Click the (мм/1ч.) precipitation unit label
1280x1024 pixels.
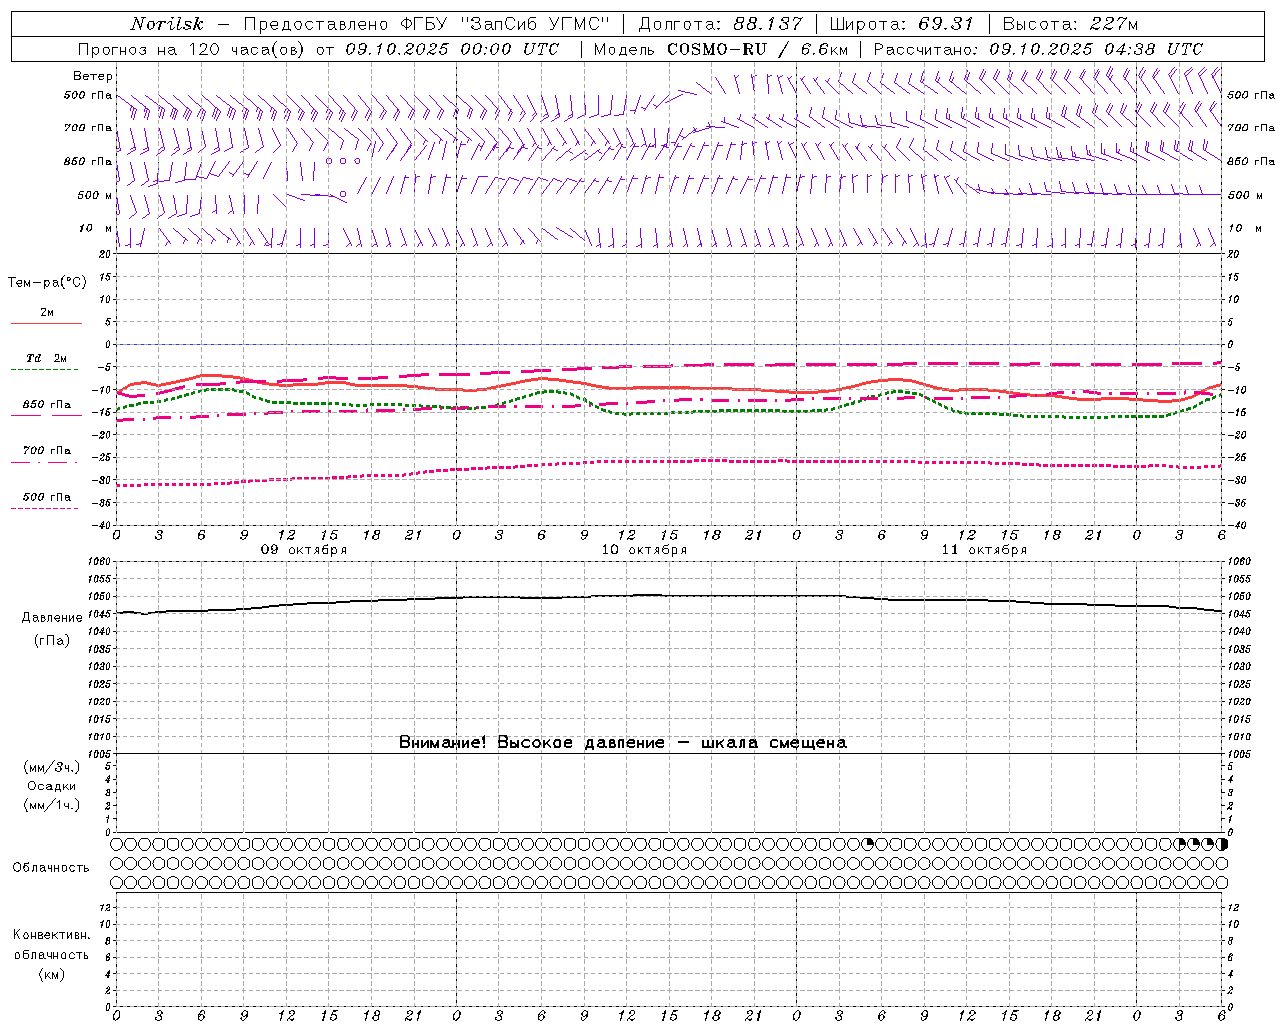coord(52,805)
